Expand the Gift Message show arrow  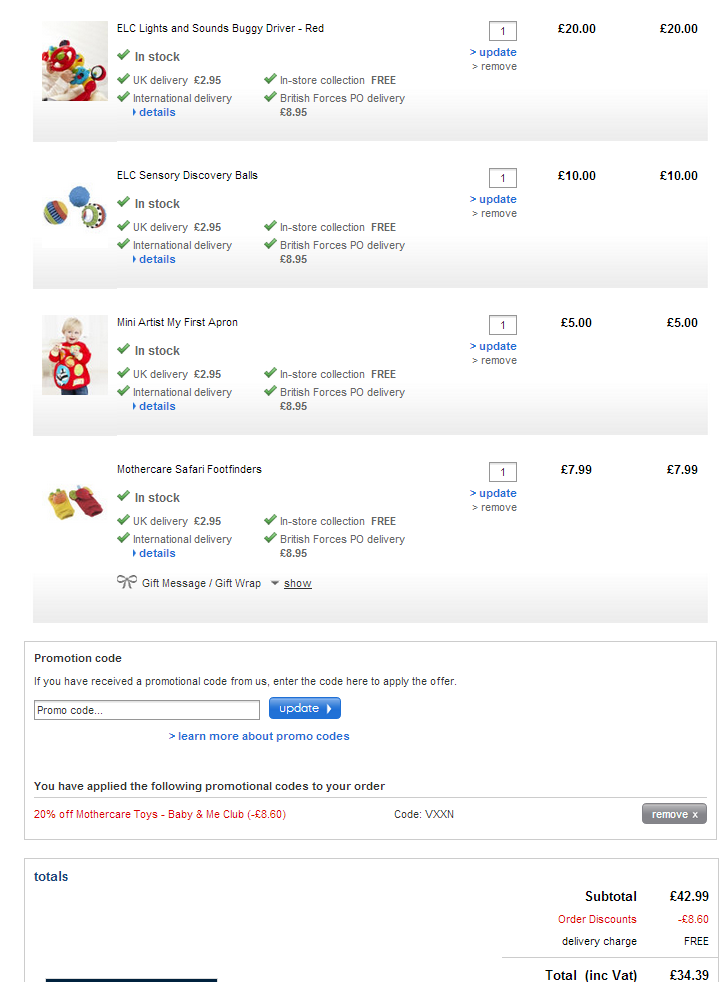coord(275,583)
